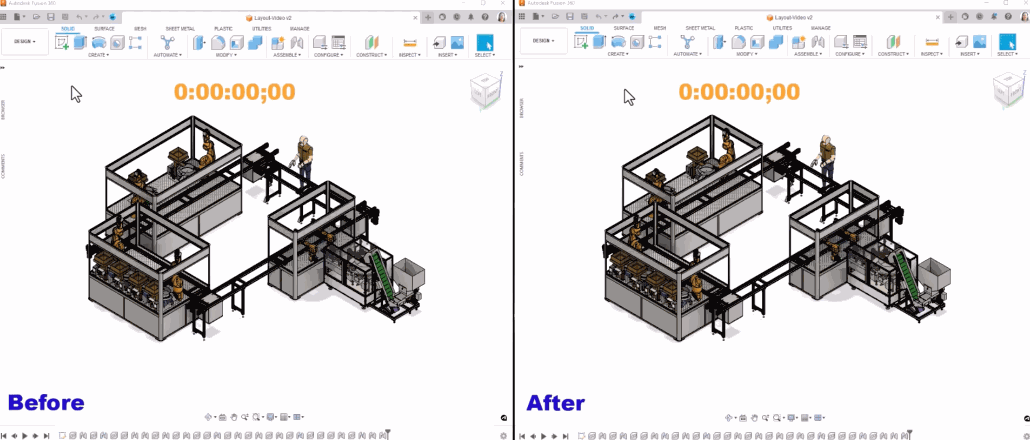Select the end-of-timeline marker in the left (Before) window

[x=388, y=434]
